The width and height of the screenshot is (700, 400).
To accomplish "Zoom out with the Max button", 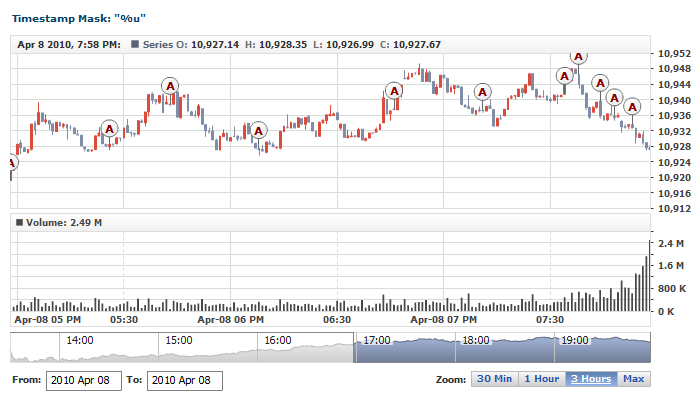I will [633, 379].
